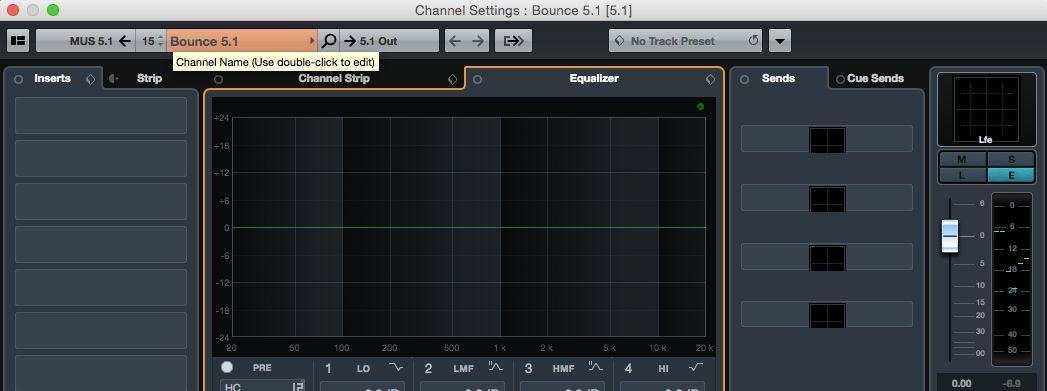Bypass the Inserts section
The image size is (1047, 391).
[x=19, y=79]
